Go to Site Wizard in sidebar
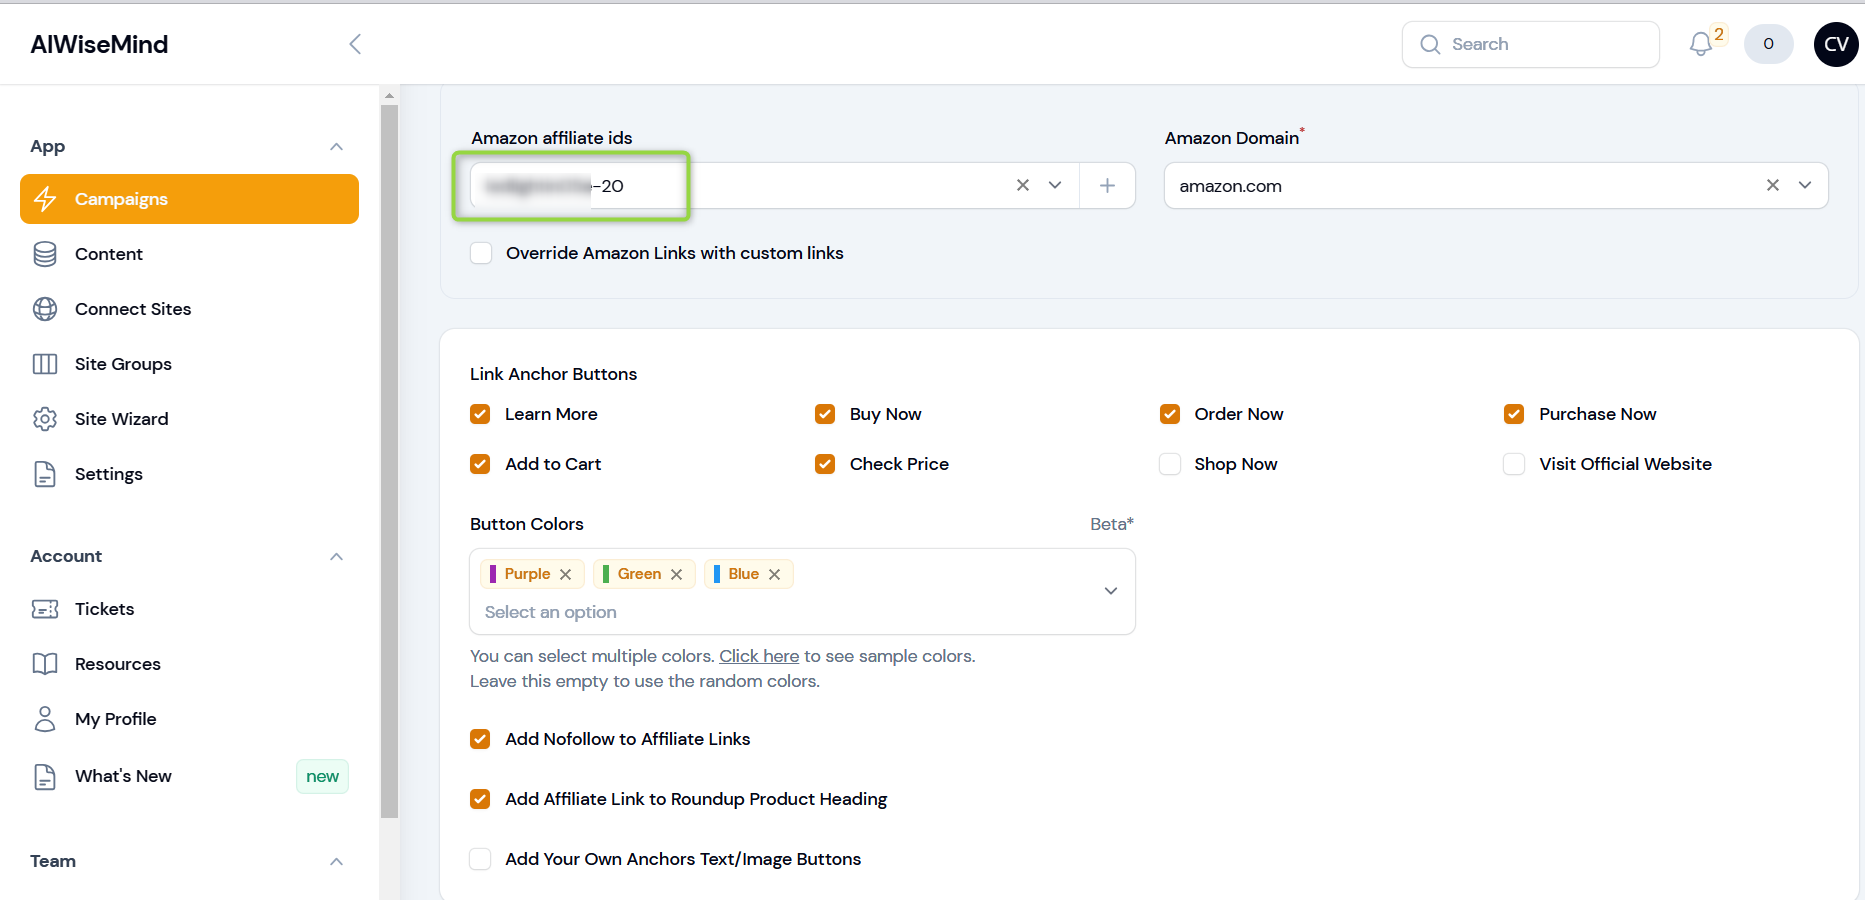Viewport: 1865px width, 900px height. pos(121,419)
